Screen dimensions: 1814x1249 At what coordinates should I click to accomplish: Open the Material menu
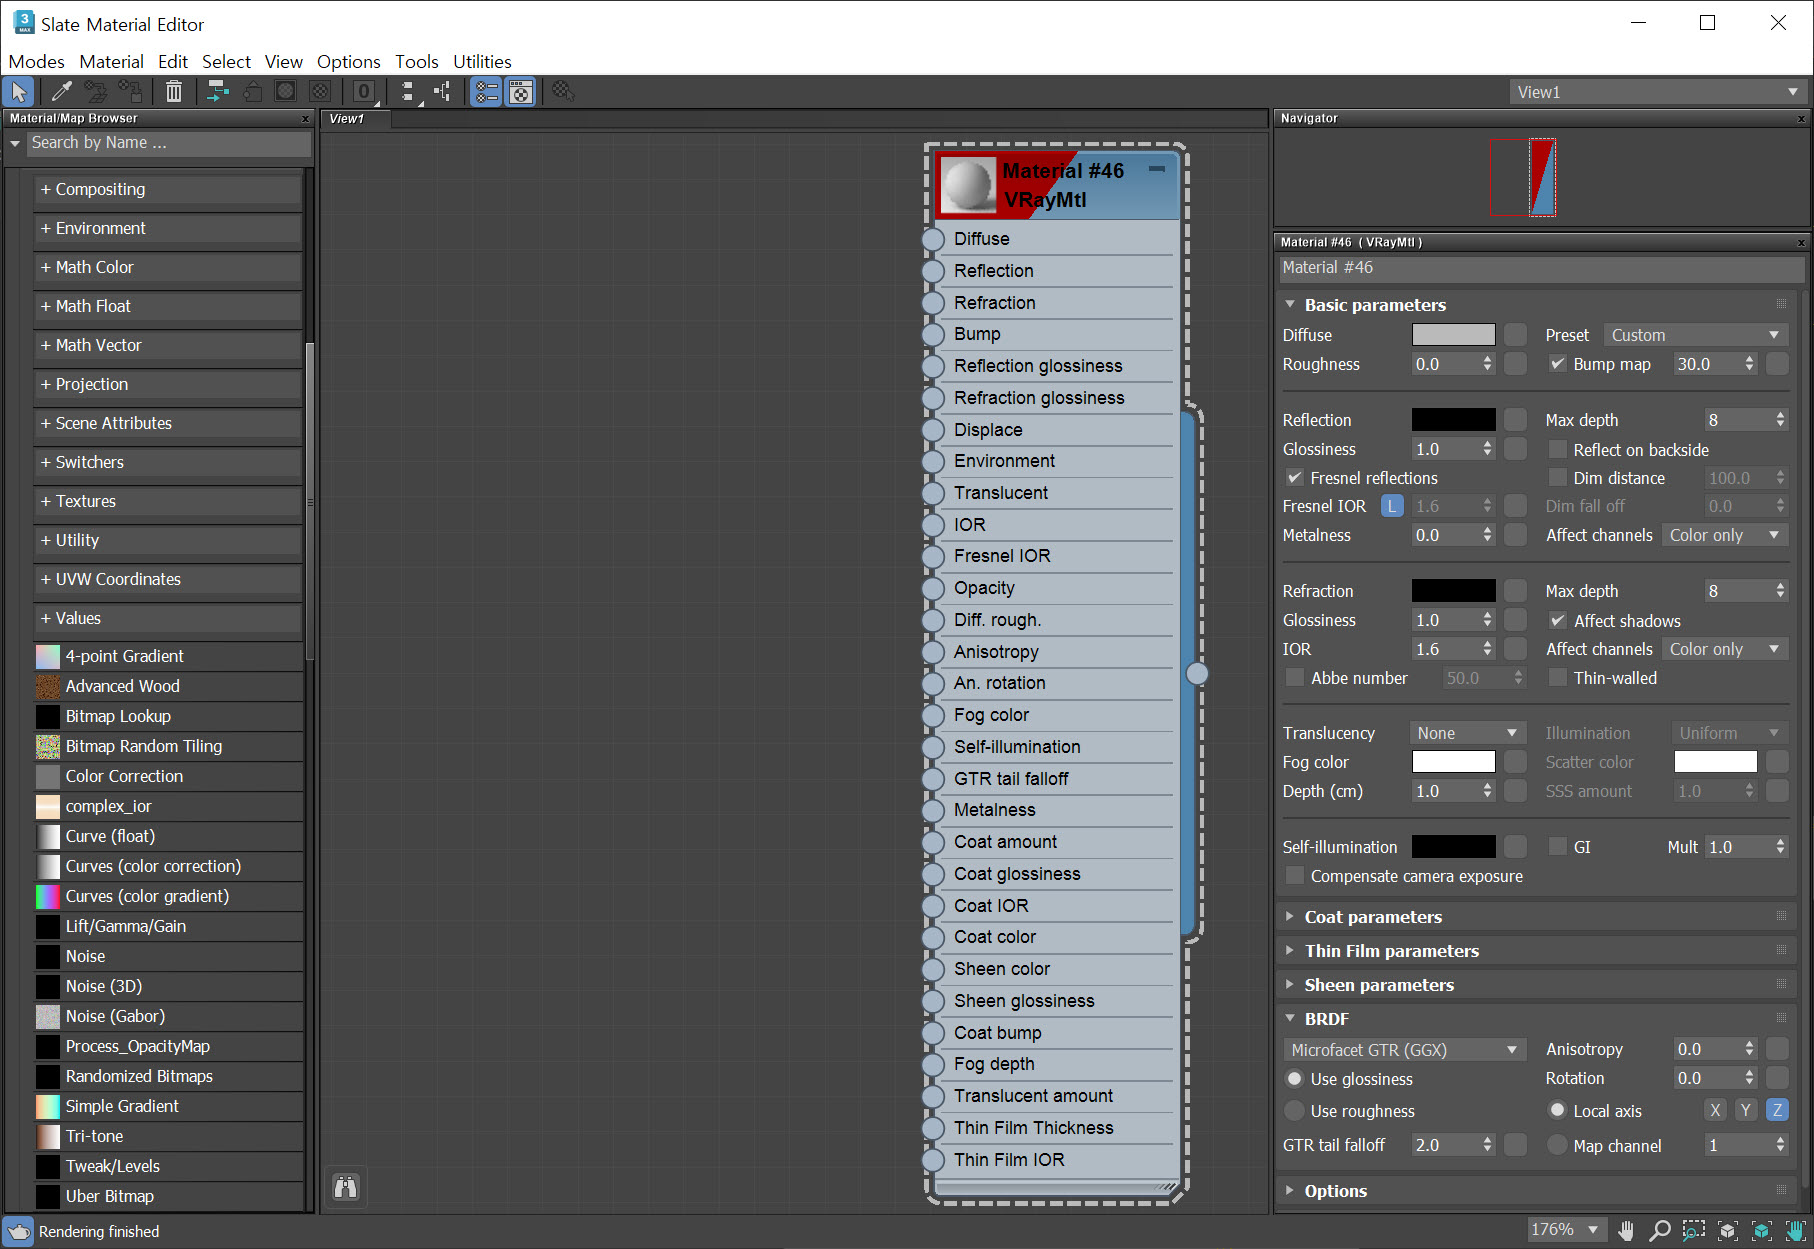coord(111,62)
